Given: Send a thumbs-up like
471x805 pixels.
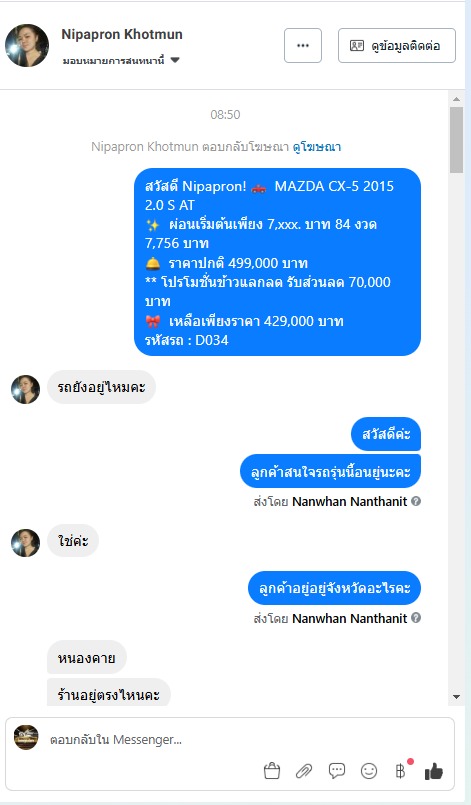Looking at the screenshot, I should pyautogui.click(x=434, y=771).
